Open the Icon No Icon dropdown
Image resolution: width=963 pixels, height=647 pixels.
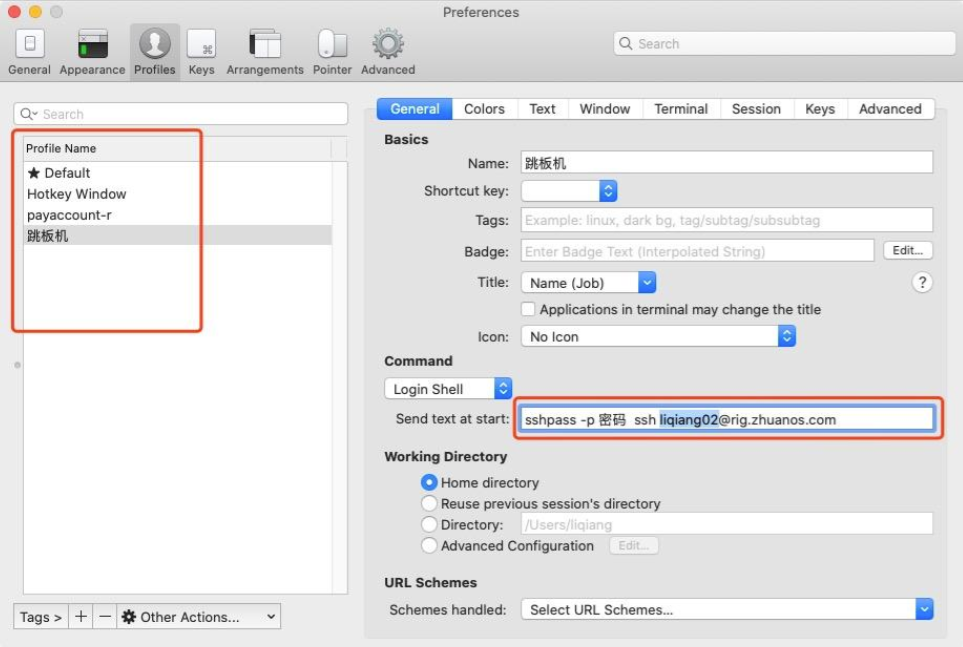pos(658,337)
